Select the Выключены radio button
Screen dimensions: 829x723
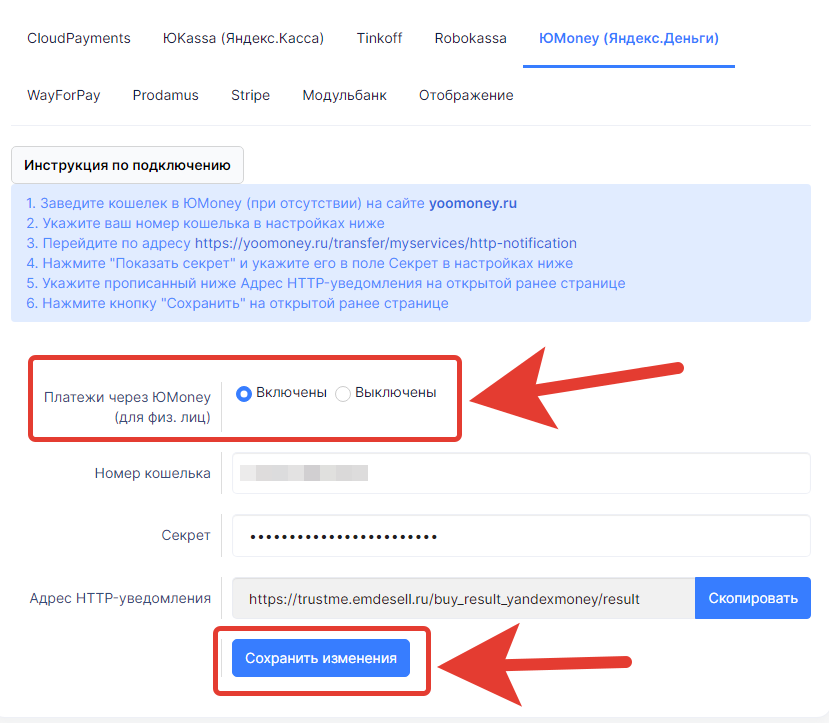click(x=343, y=394)
